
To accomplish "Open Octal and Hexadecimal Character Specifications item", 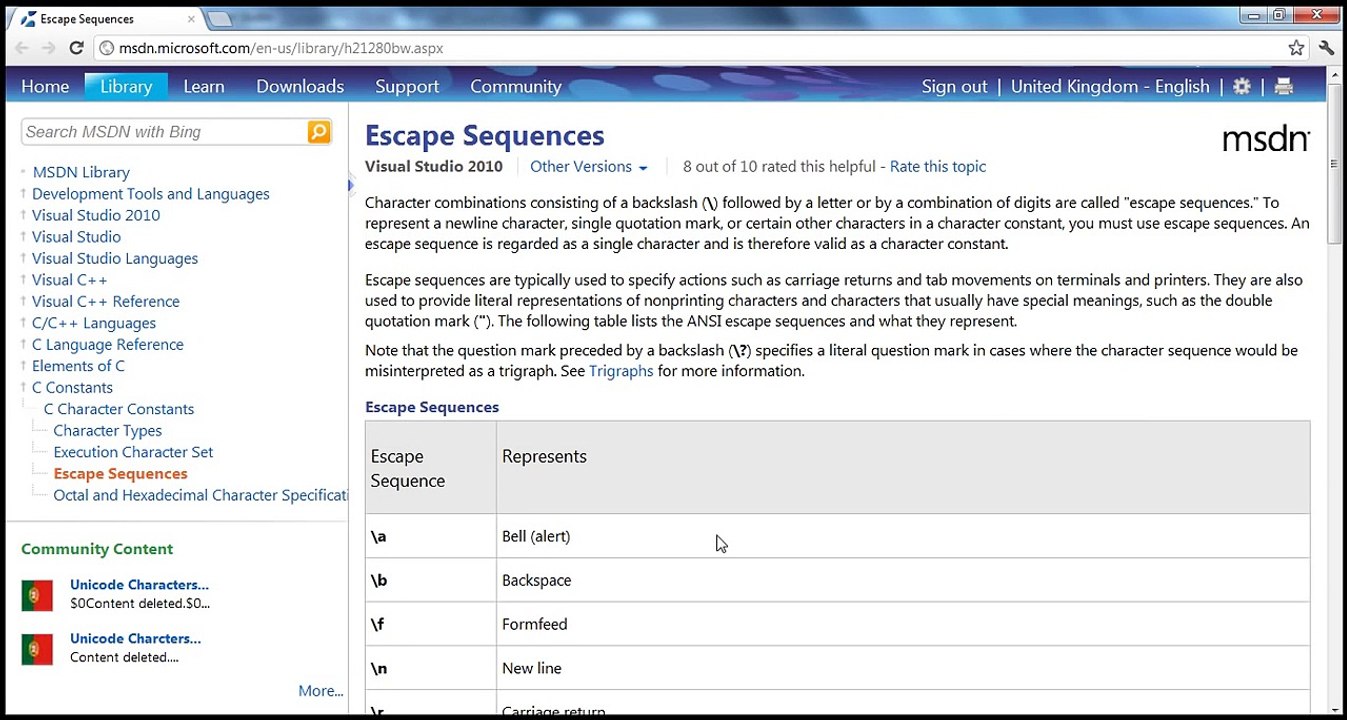I will click(x=200, y=495).
